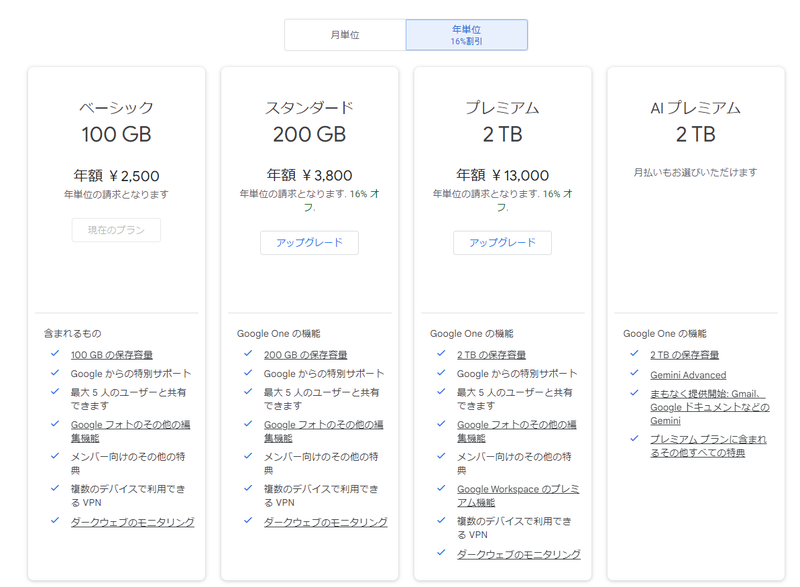This screenshot has width=800, height=587.
Task: Open the Google Workspace のプレミアム機能 link
Action: (x=518, y=496)
